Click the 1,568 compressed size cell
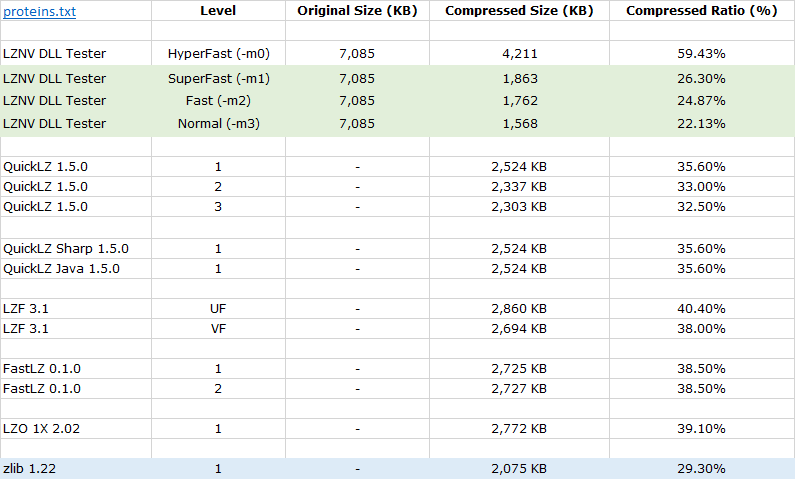 520,123
